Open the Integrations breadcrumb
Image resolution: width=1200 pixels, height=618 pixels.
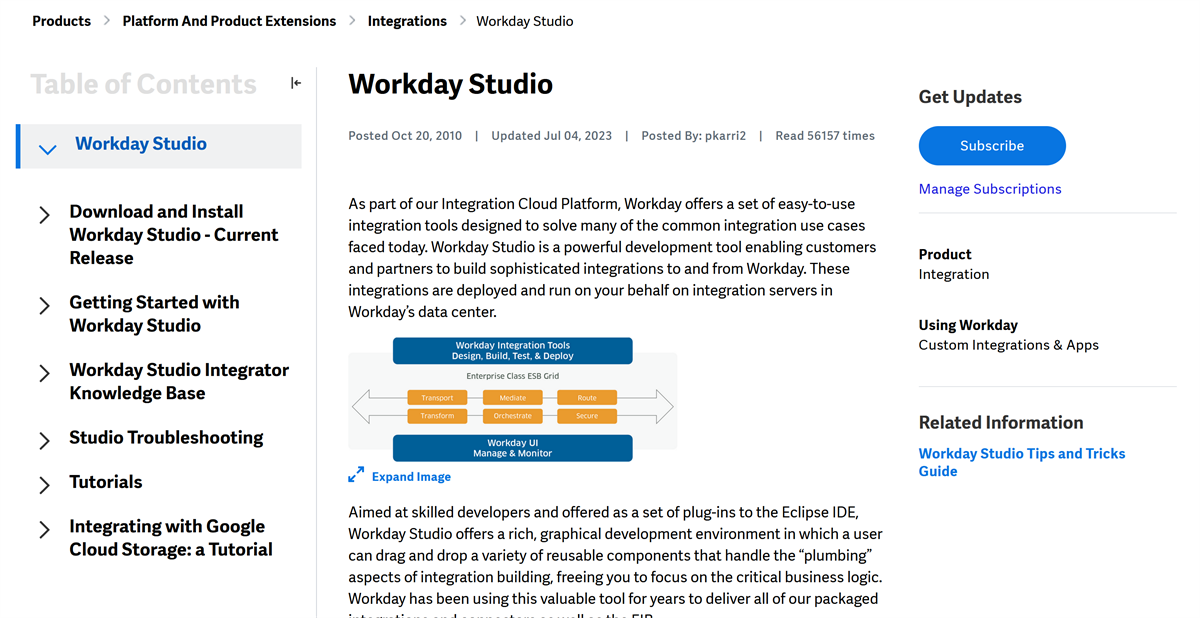(x=407, y=21)
